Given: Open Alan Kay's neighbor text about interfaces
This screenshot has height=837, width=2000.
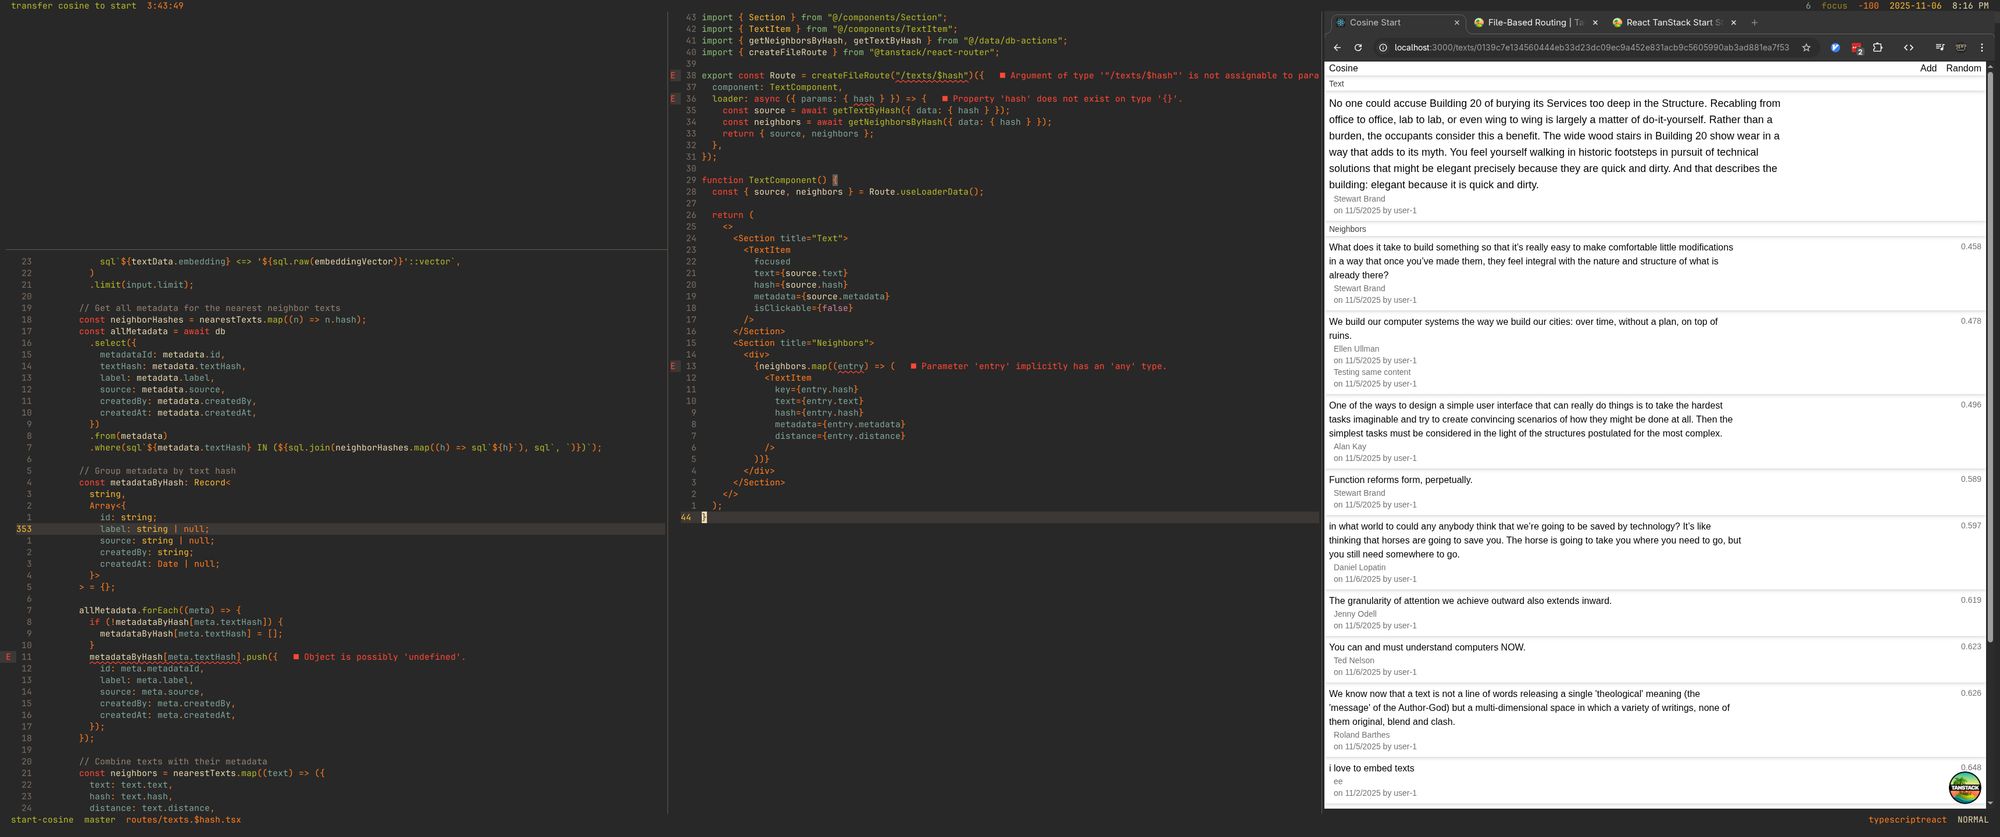Looking at the screenshot, I should click(1530, 419).
